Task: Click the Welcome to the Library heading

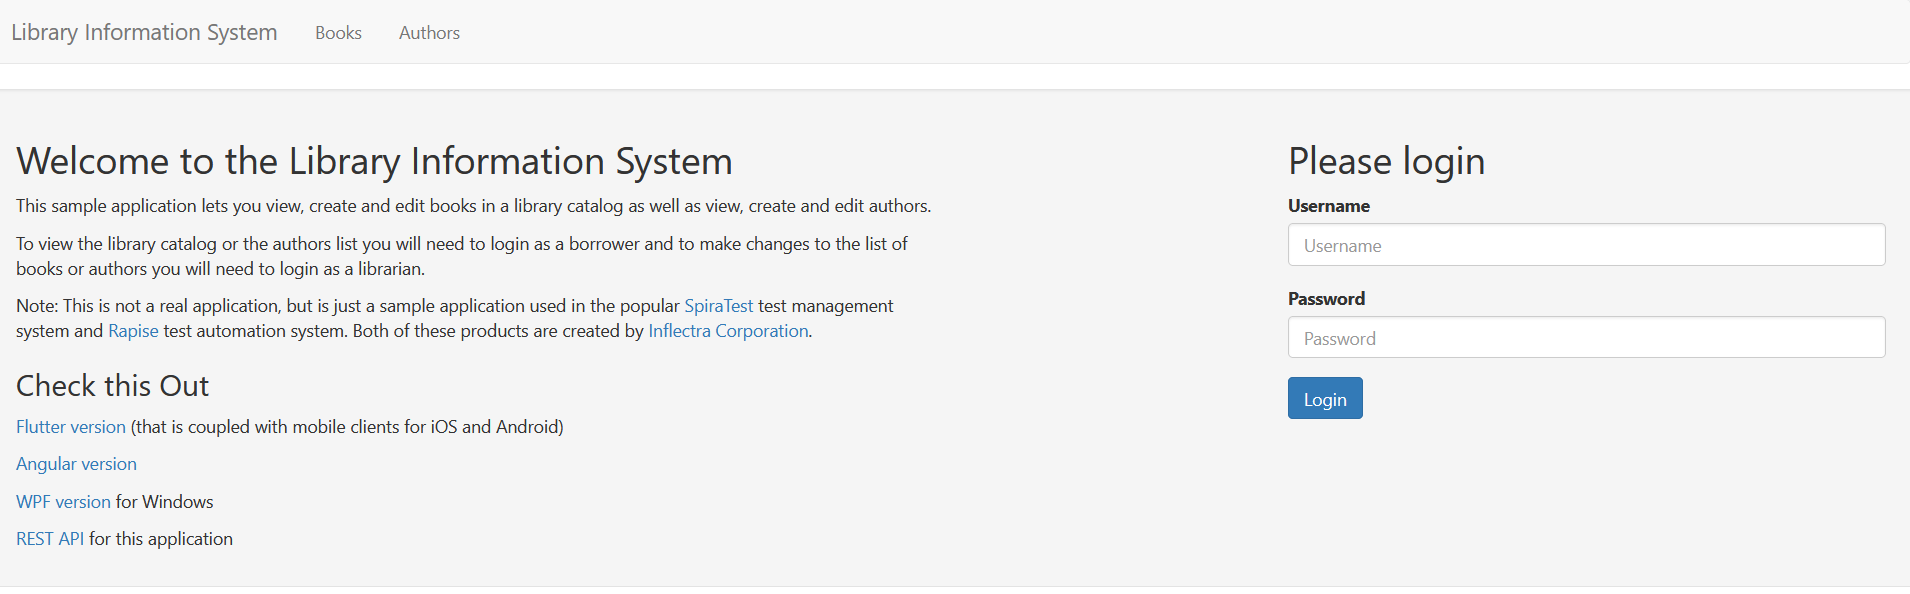Action: tap(374, 161)
